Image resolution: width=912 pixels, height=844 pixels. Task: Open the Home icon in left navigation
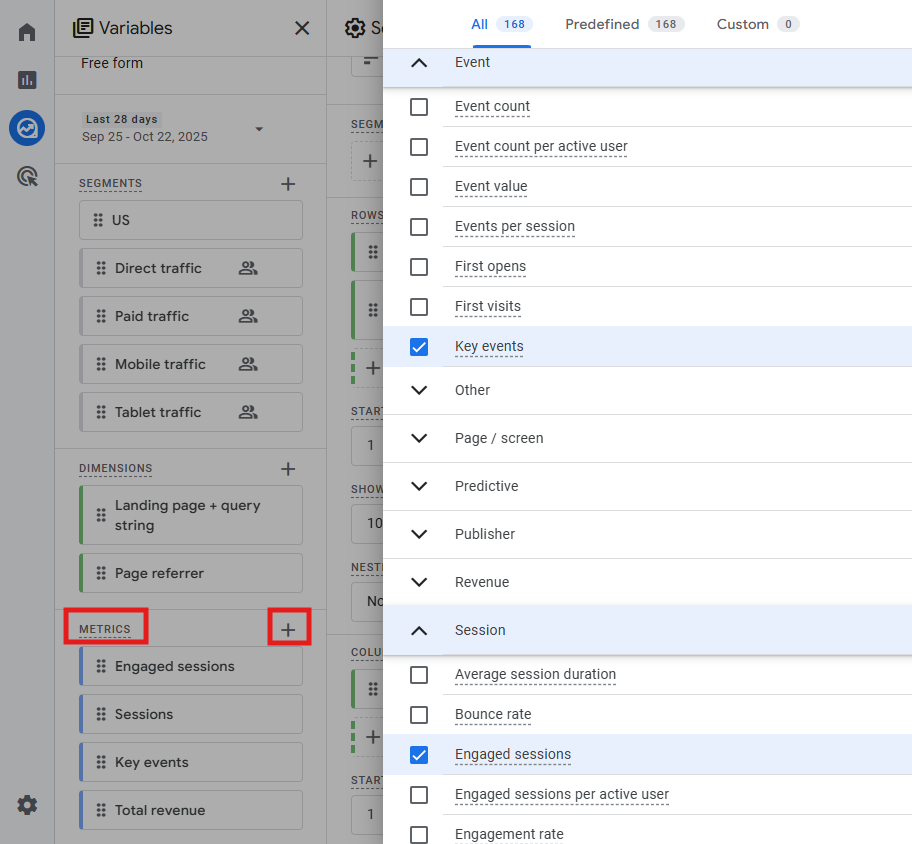pos(27,32)
